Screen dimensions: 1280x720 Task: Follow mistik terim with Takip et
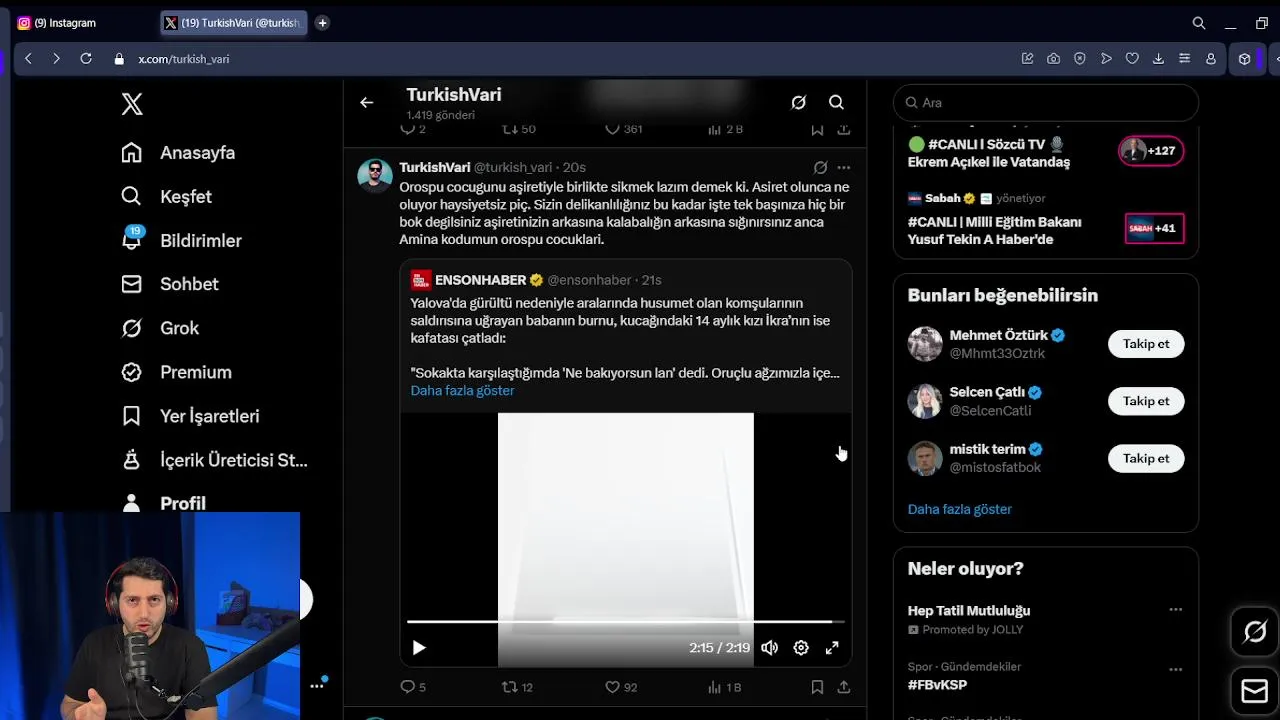[x=1146, y=458]
